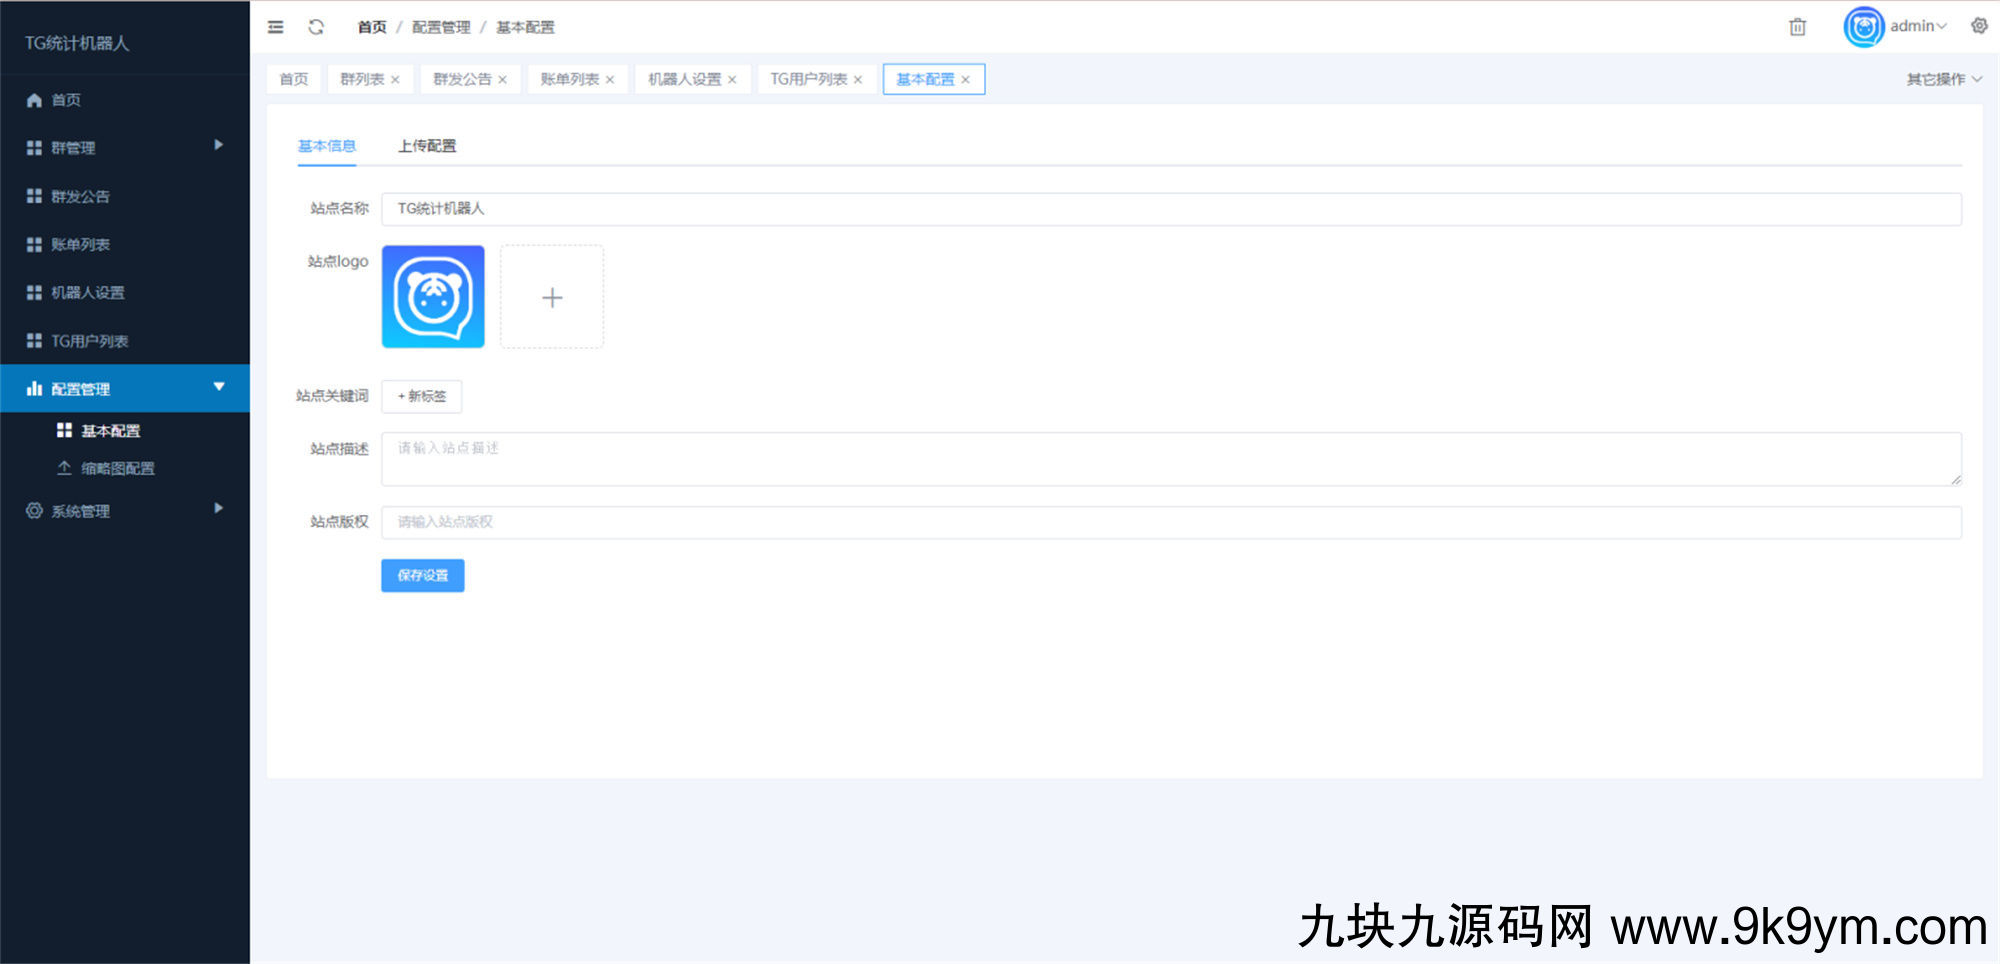
Task: Click the 站点描述 text area
Action: coord(1170,459)
